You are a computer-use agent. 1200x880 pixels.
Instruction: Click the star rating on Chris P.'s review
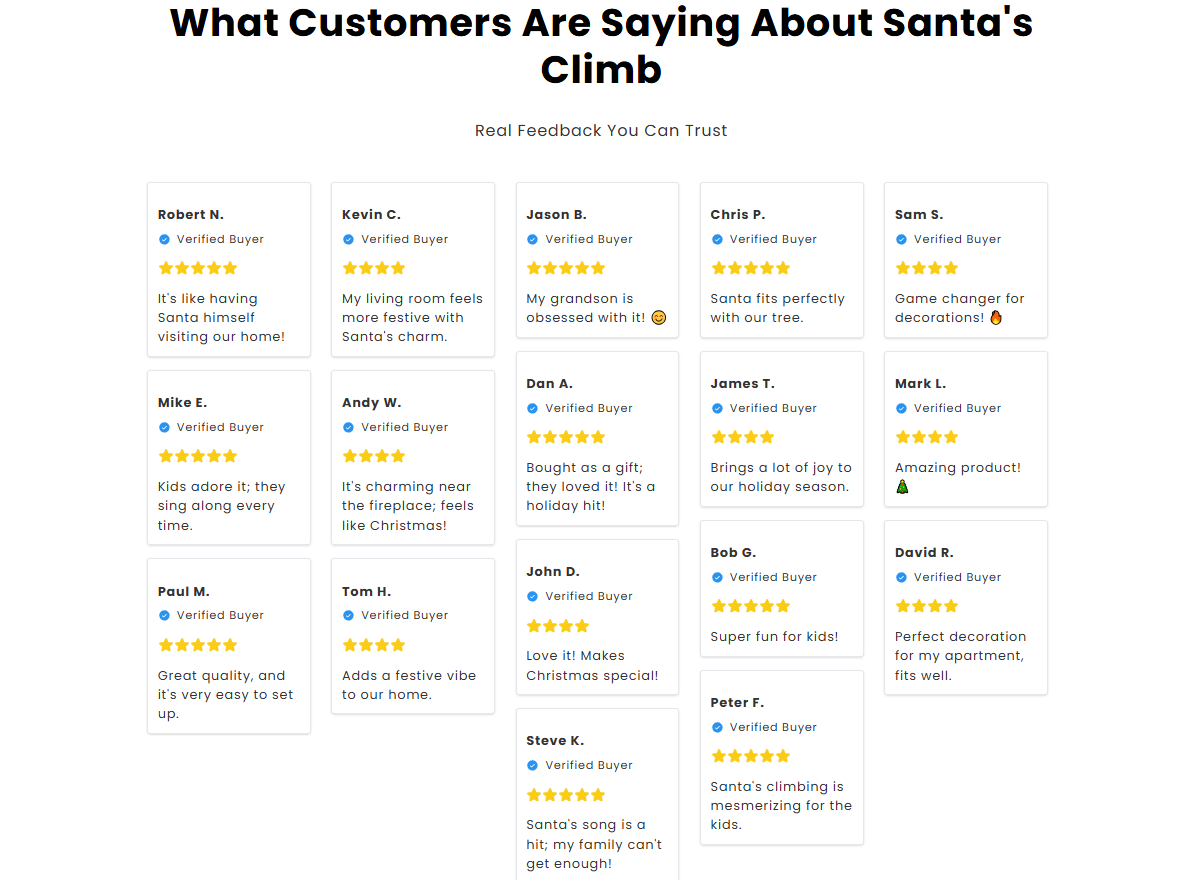pyautogui.click(x=750, y=268)
